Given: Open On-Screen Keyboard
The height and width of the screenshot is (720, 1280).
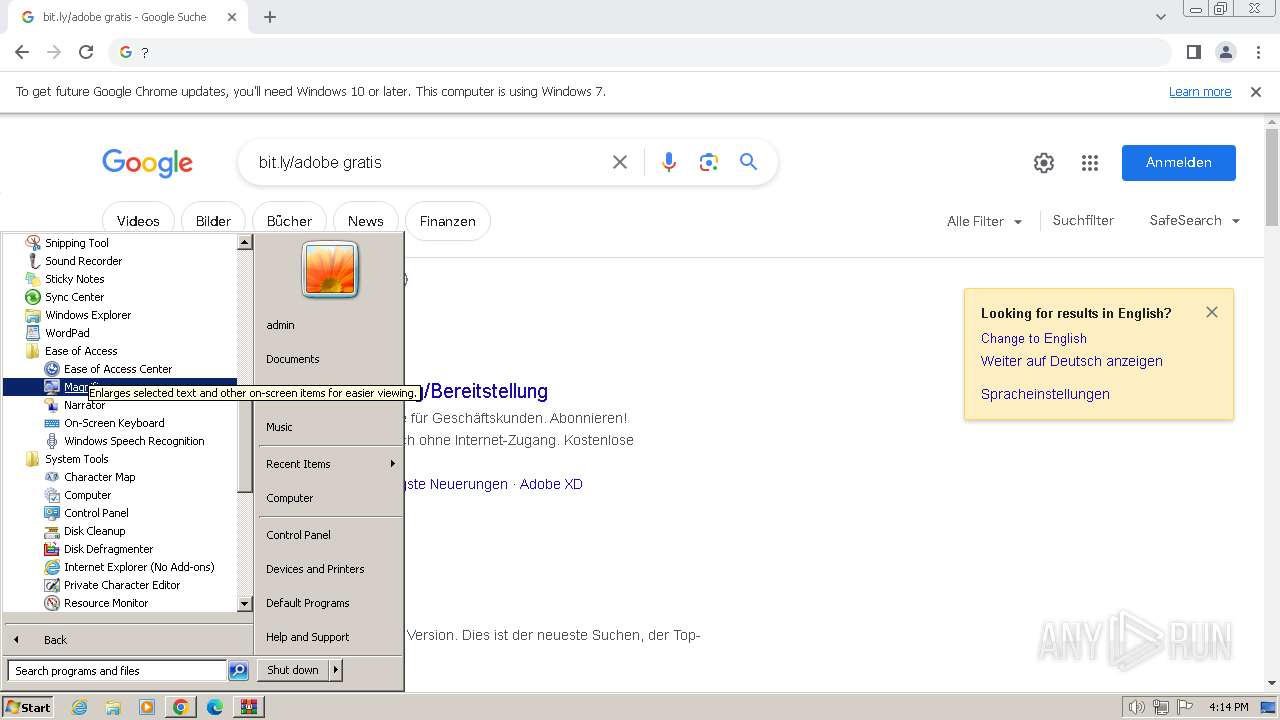Looking at the screenshot, I should pyautogui.click(x=114, y=423).
